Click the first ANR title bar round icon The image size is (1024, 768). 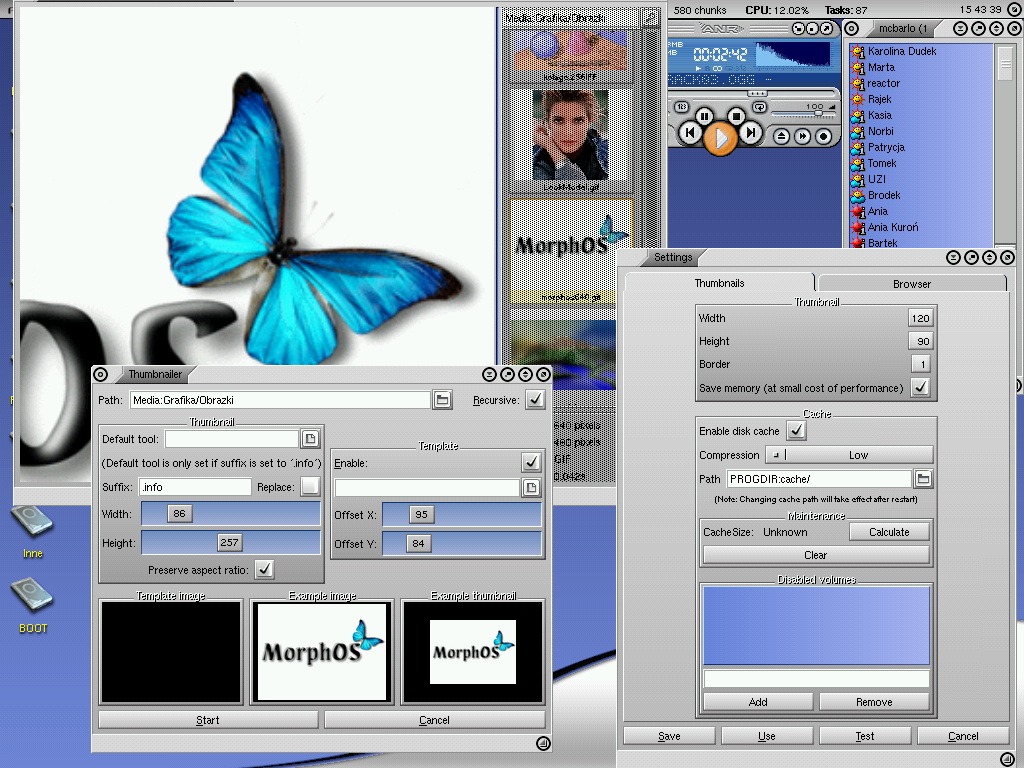[798, 29]
